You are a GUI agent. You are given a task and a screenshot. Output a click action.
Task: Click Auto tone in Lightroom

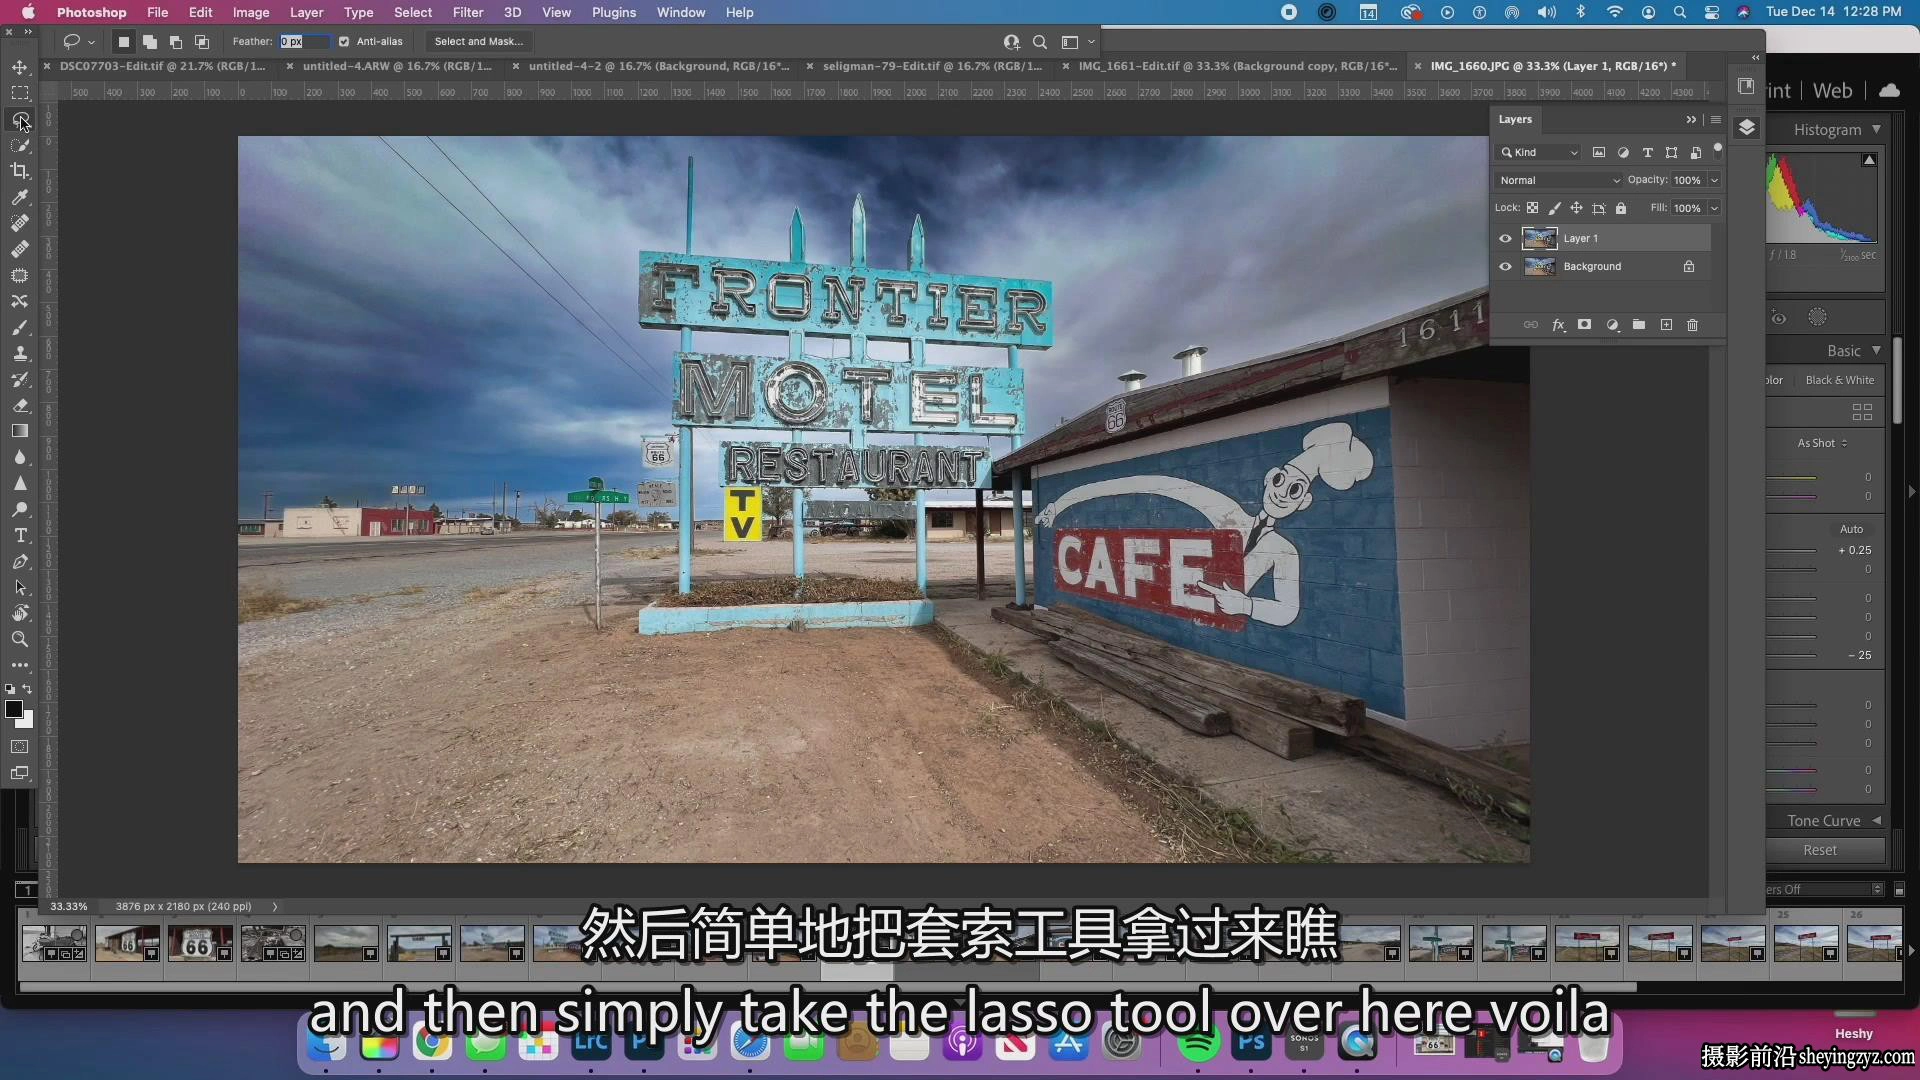pyautogui.click(x=1851, y=529)
